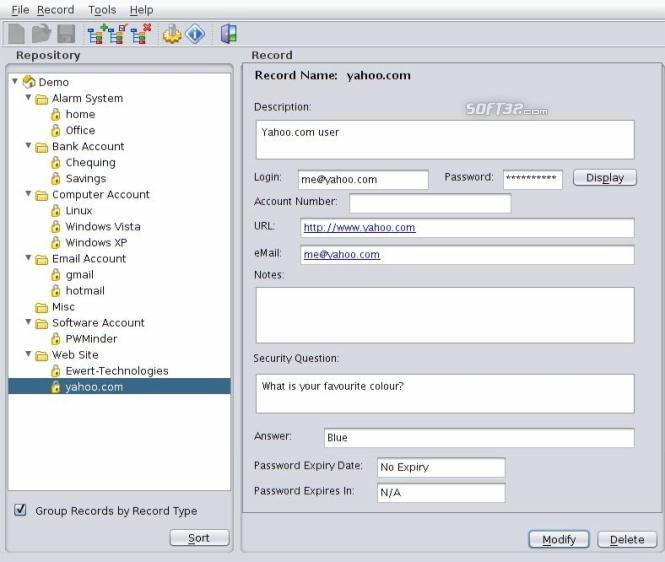Click the lock icon beside PWMinder

click(56, 339)
